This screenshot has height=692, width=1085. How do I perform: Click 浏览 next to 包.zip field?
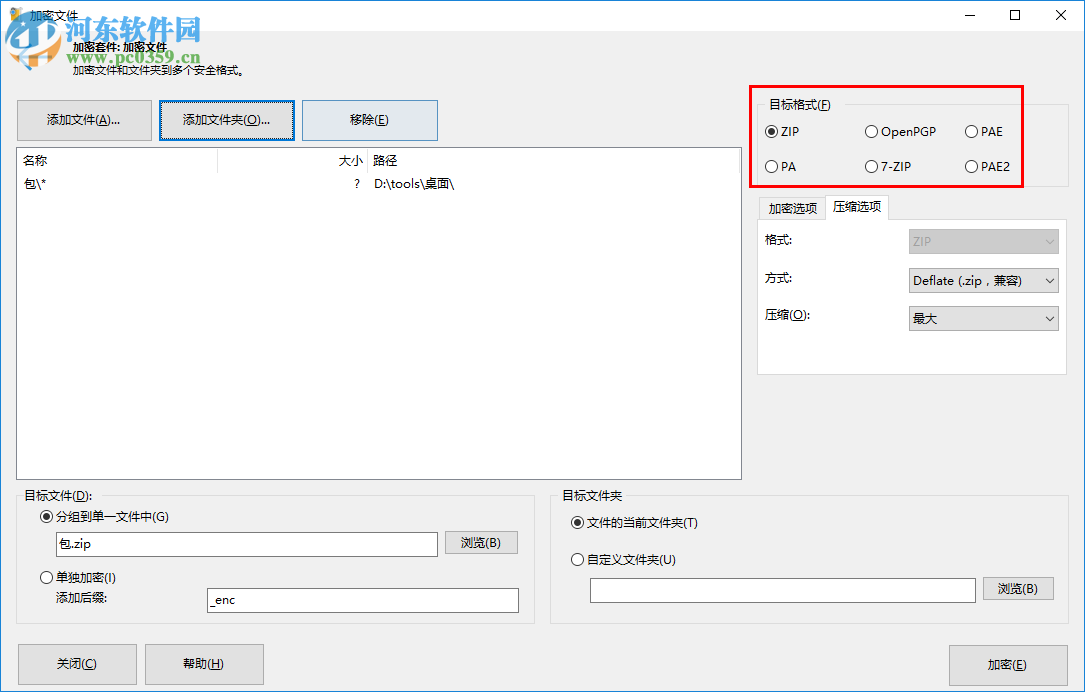(481, 542)
